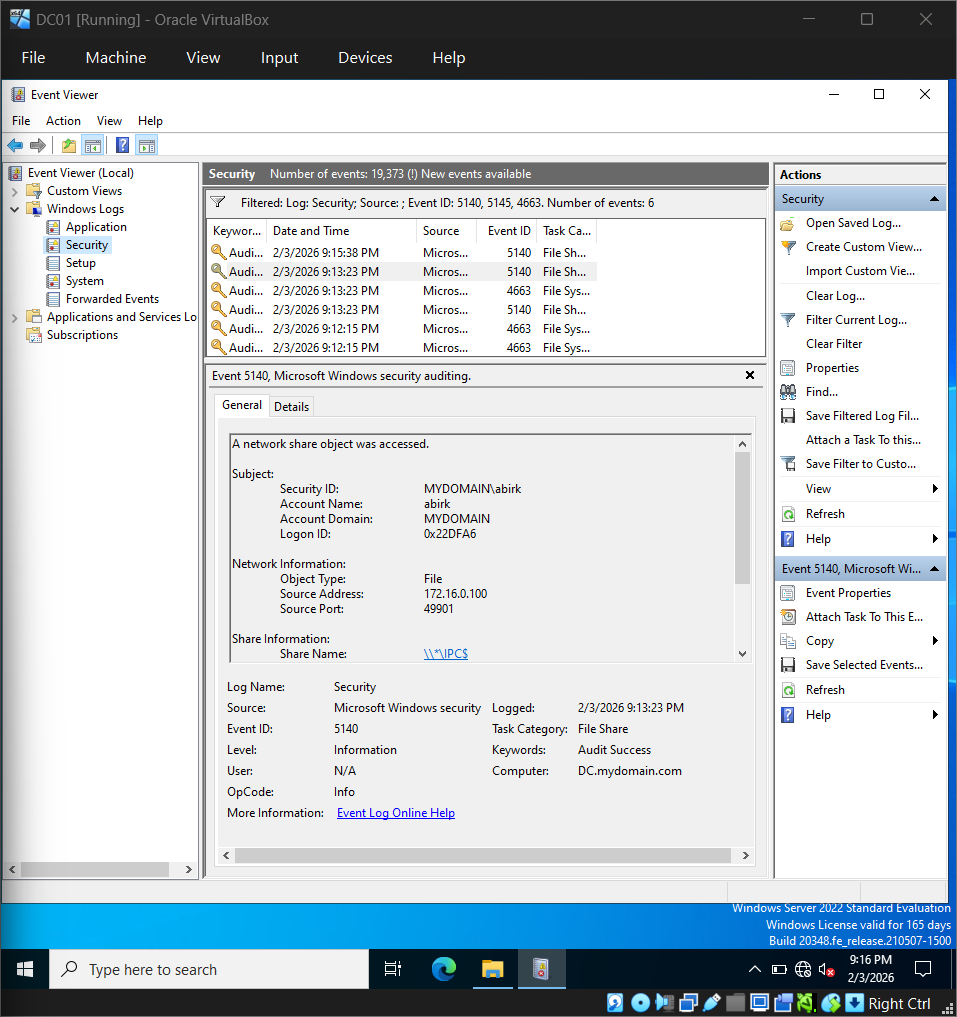This screenshot has height=1017, width=957.
Task: Click the Back arrow toolbar icon
Action: [x=15, y=145]
